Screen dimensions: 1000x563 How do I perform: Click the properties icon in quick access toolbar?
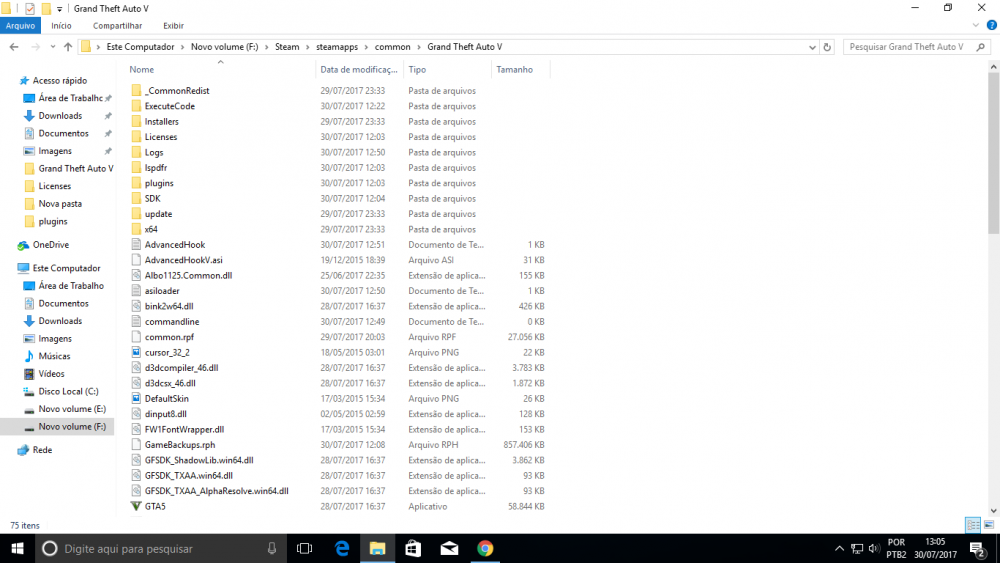click(29, 8)
